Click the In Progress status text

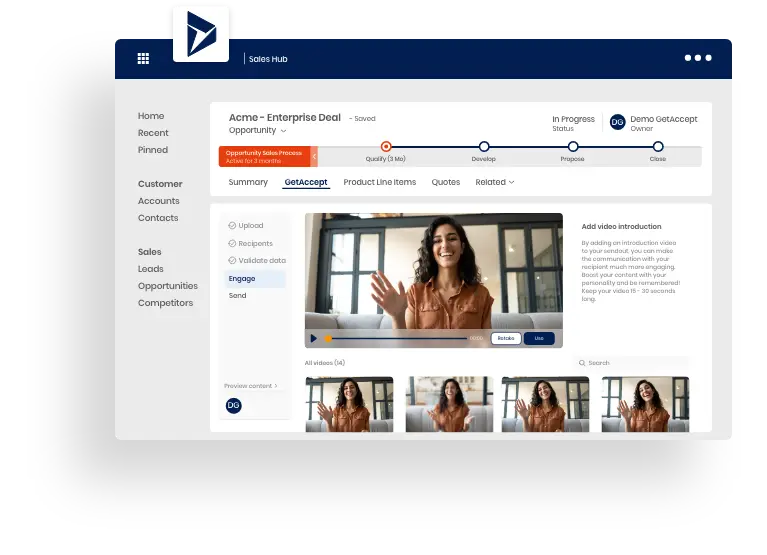click(x=573, y=119)
